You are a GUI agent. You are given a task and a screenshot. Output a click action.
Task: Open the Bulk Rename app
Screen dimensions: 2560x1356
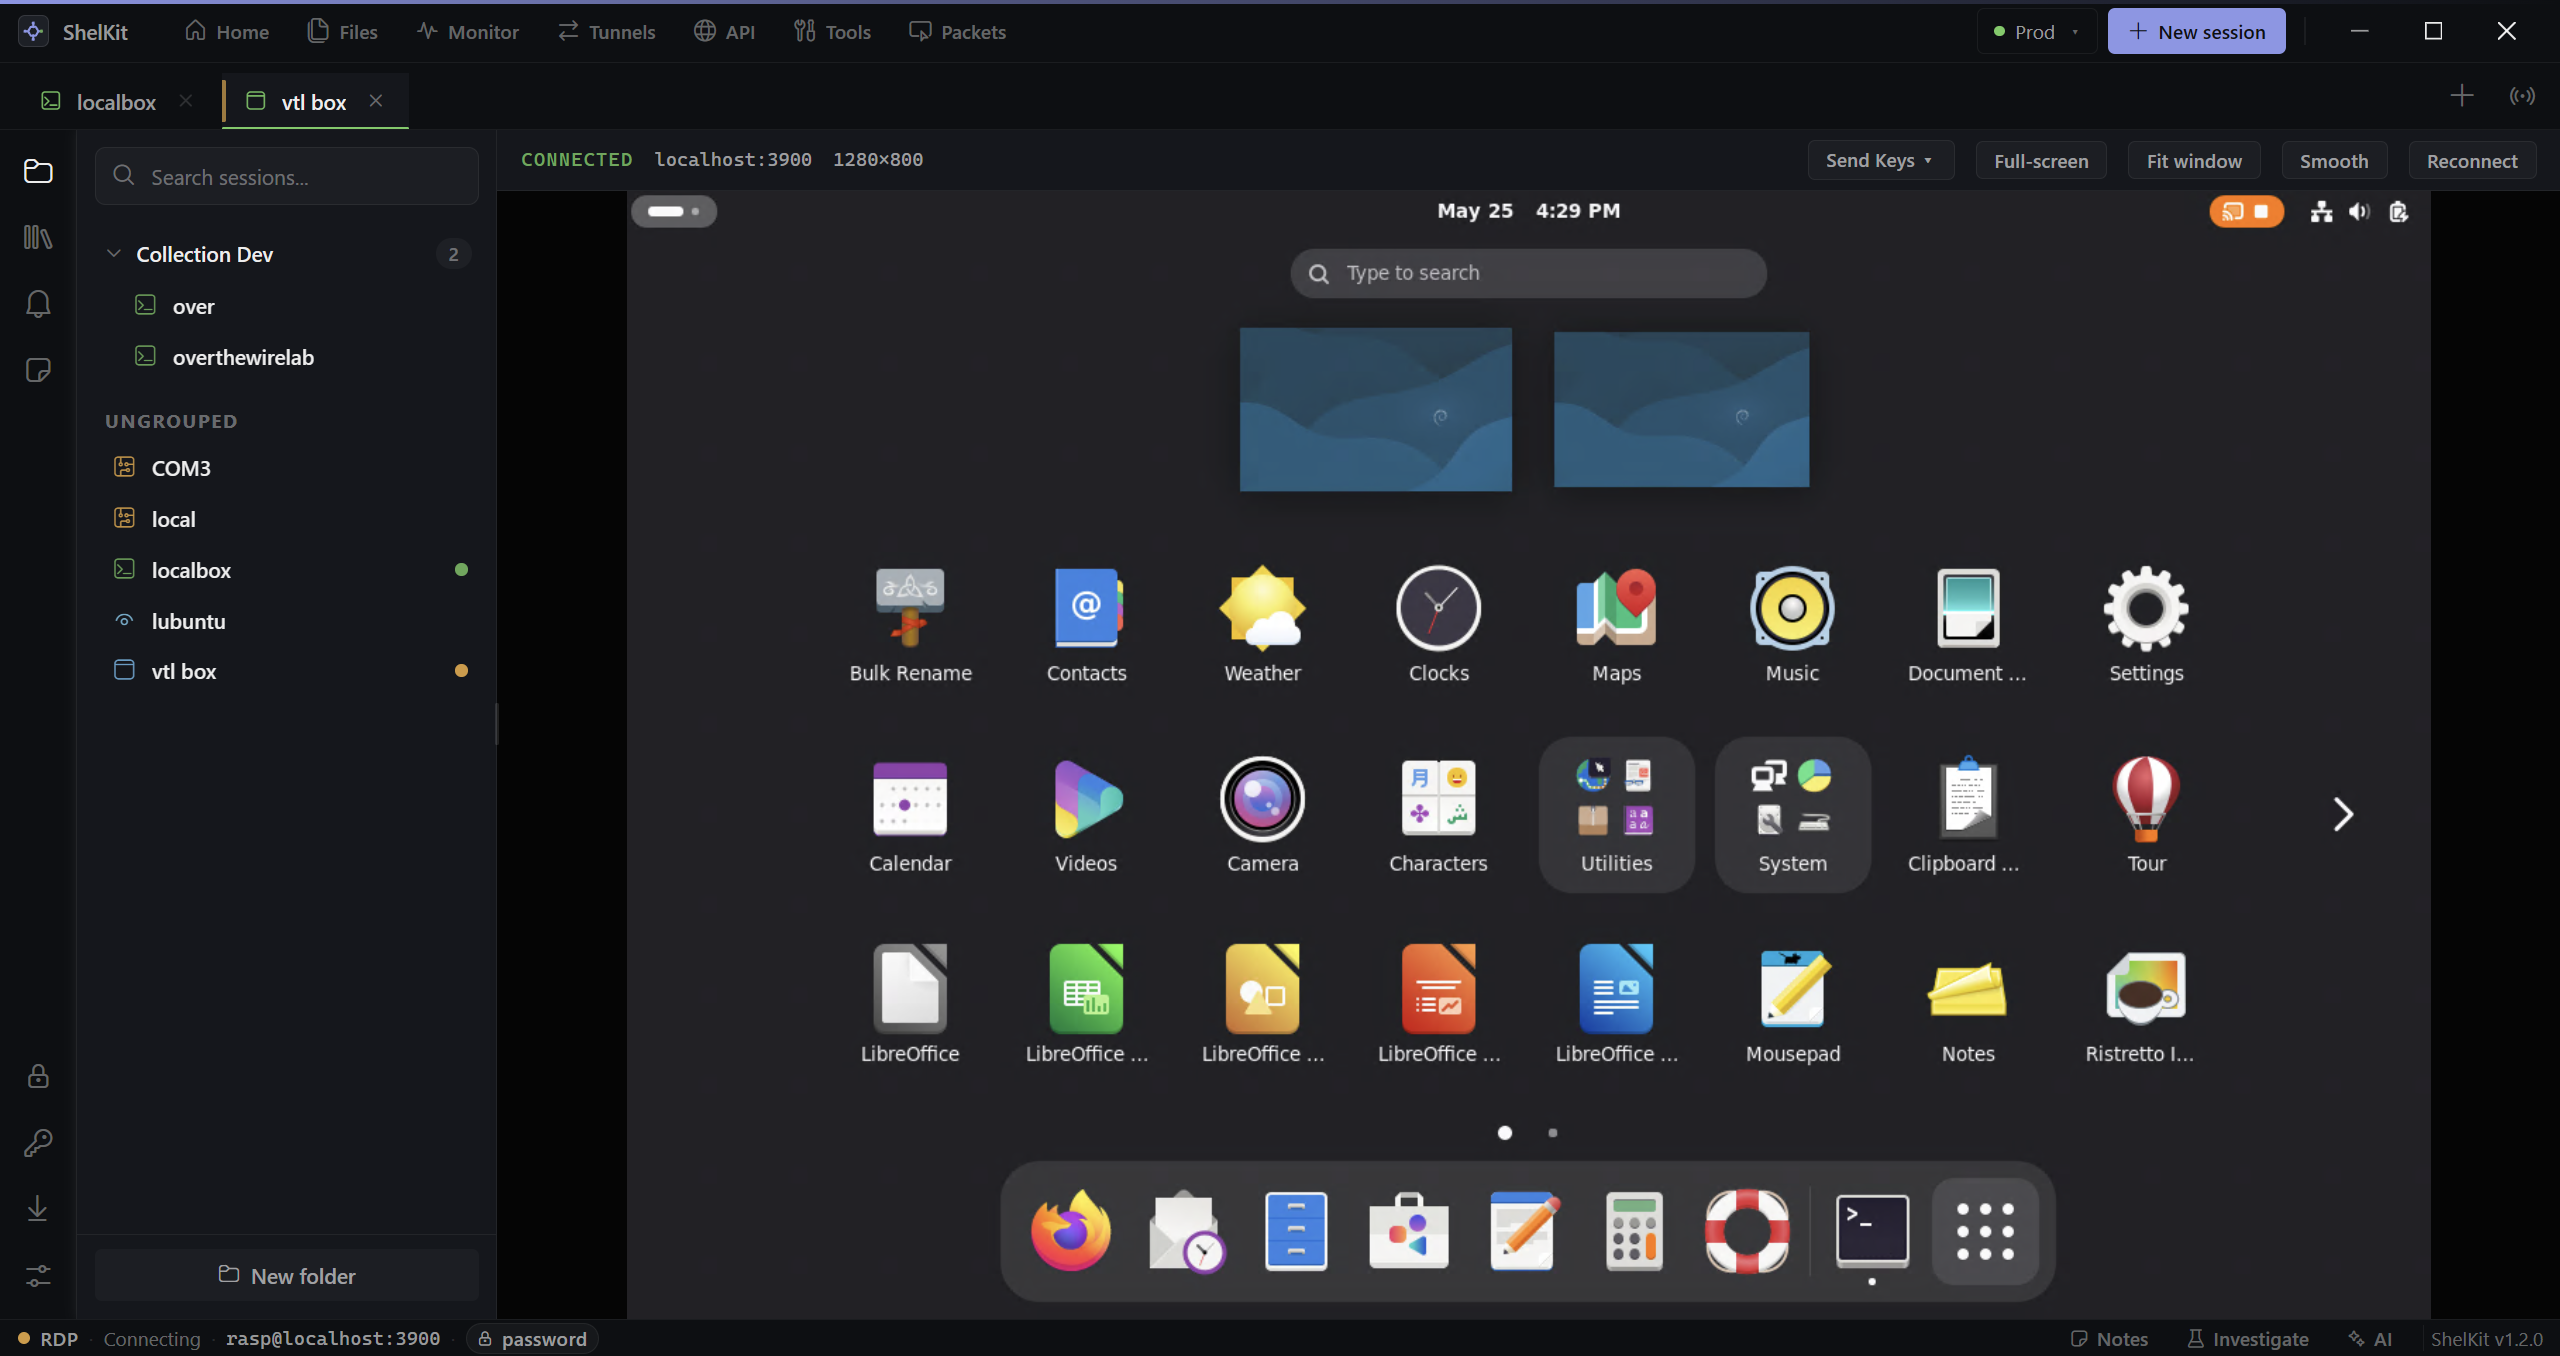910,625
